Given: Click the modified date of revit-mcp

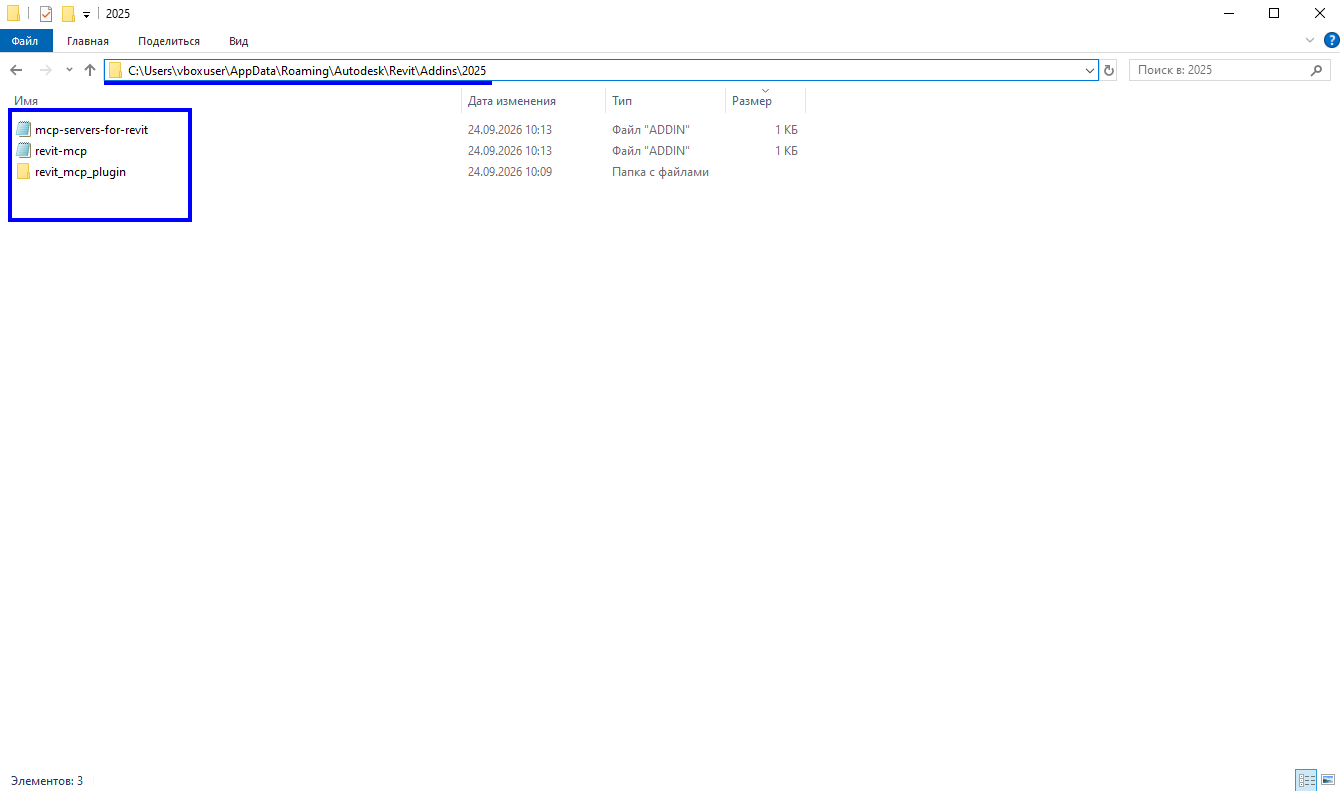Looking at the screenshot, I should tap(510, 151).
